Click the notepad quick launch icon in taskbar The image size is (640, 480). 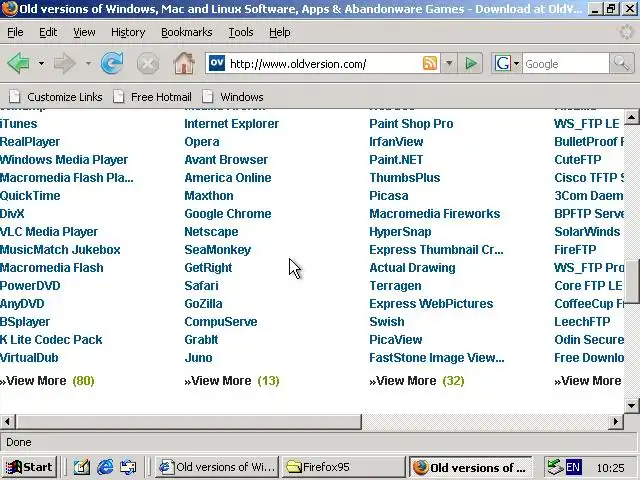click(82, 467)
